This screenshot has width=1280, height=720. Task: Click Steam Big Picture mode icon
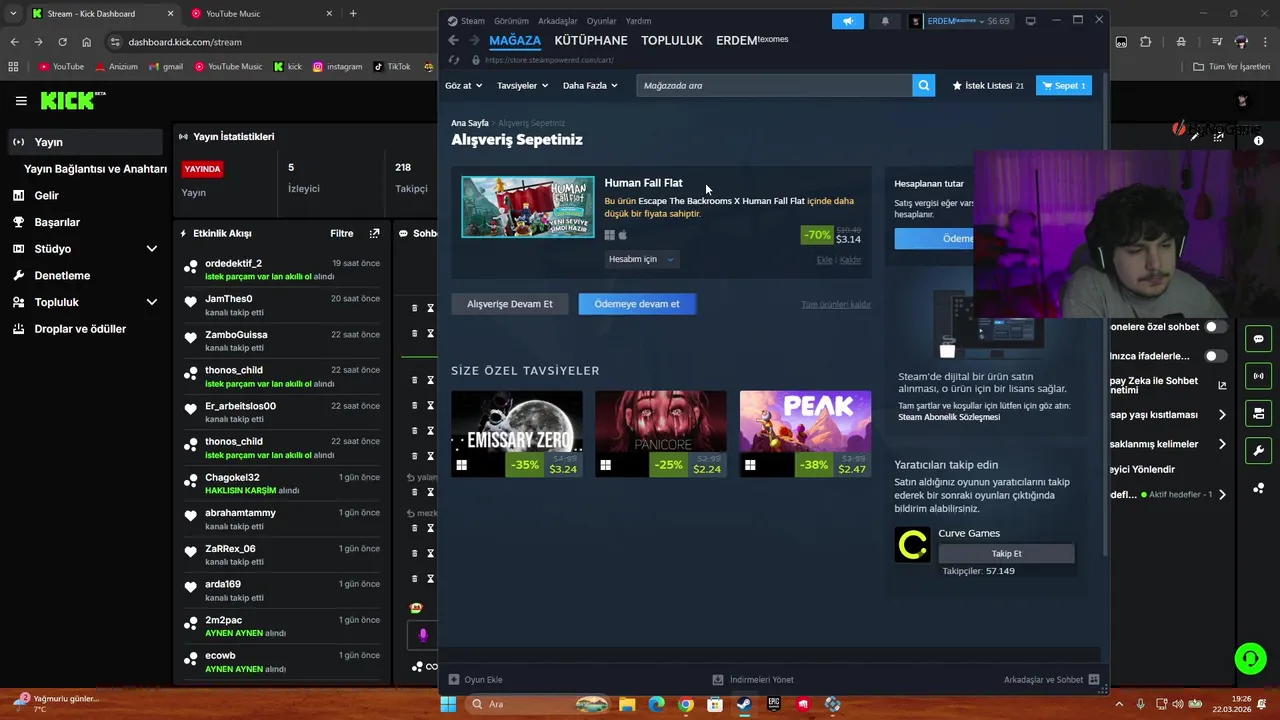(x=1030, y=21)
